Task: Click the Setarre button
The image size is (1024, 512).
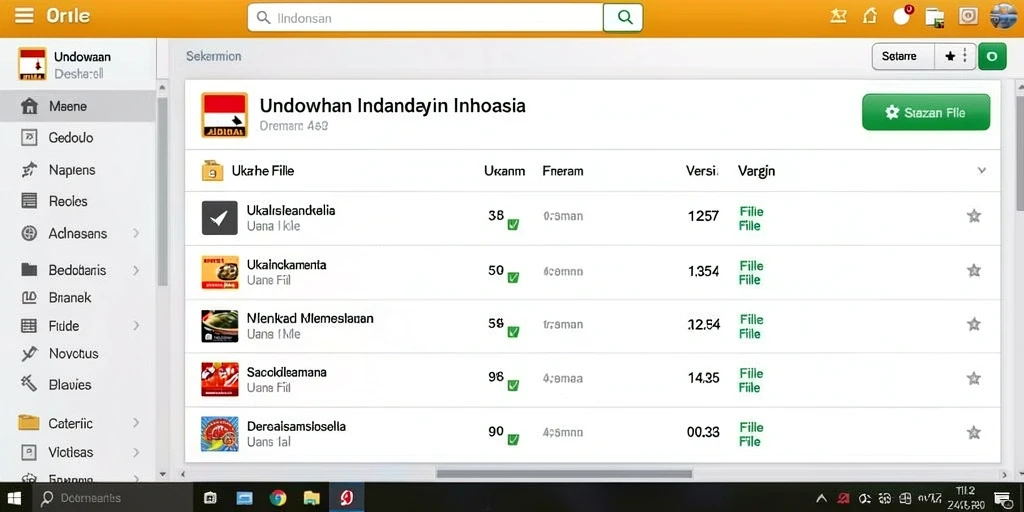Action: [903, 57]
